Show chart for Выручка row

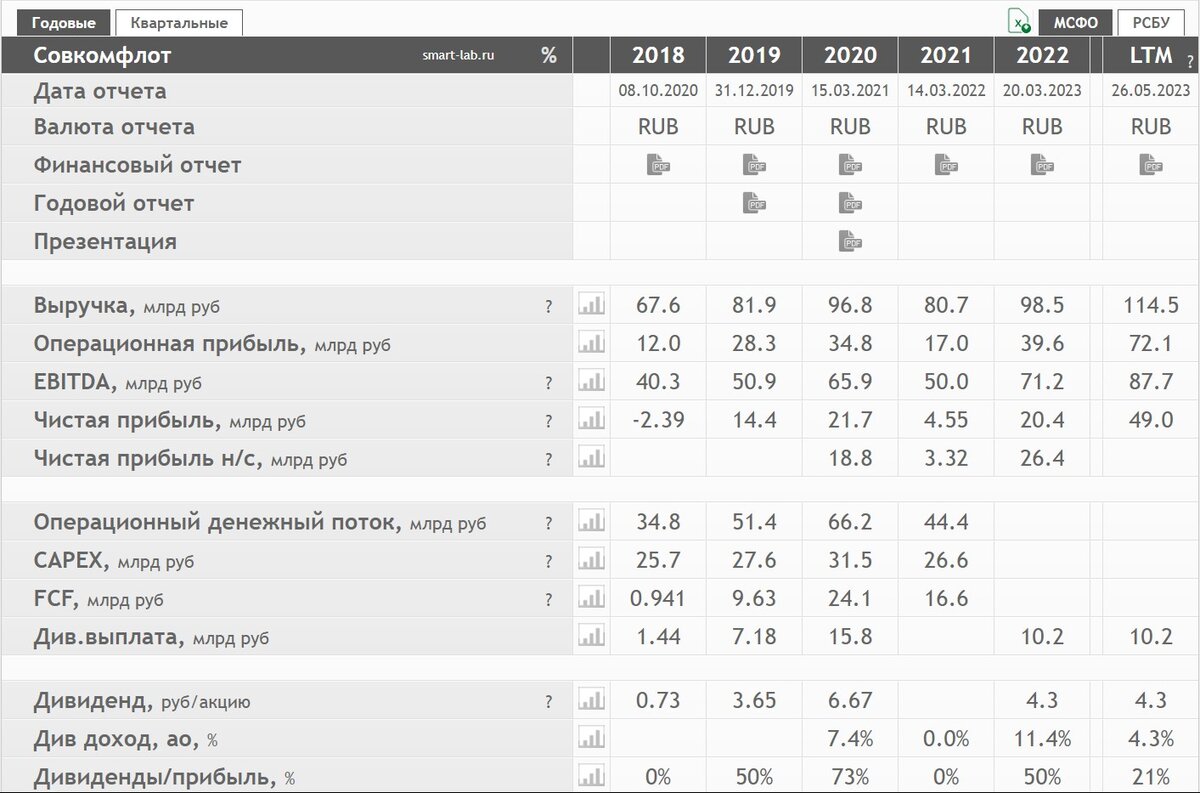[x=592, y=305]
